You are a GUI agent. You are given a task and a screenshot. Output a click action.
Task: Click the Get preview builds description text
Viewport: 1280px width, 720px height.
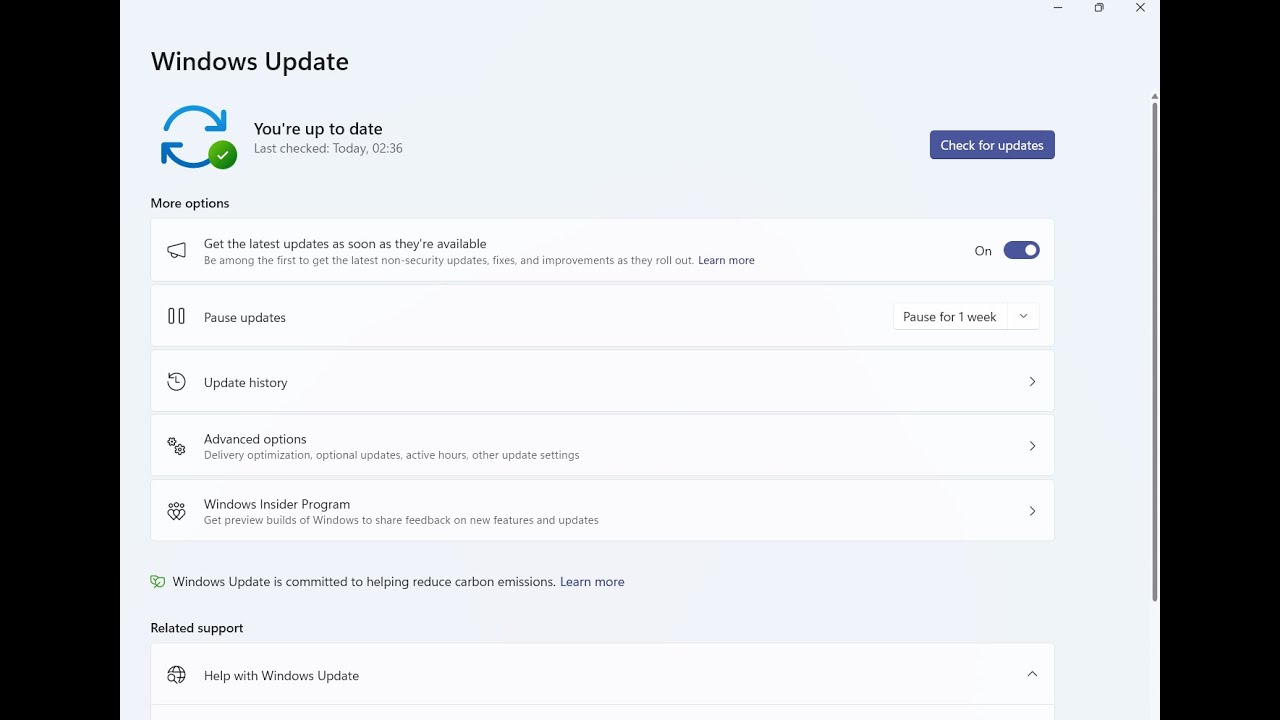(401, 520)
